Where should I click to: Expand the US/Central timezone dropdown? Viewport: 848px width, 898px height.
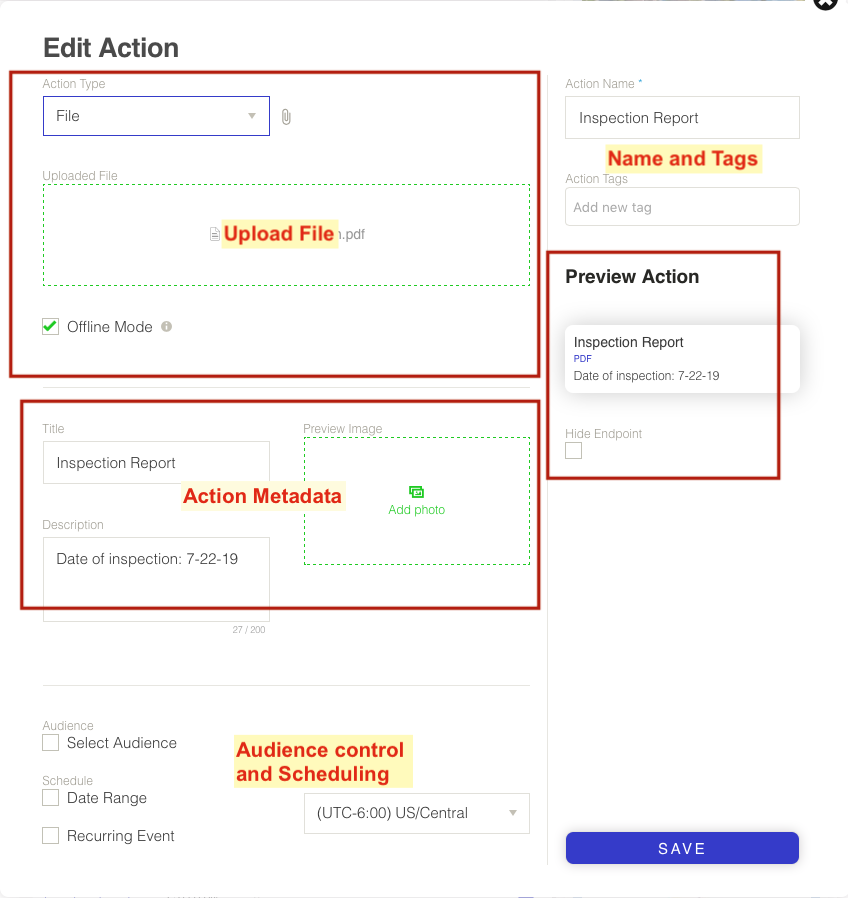point(416,813)
